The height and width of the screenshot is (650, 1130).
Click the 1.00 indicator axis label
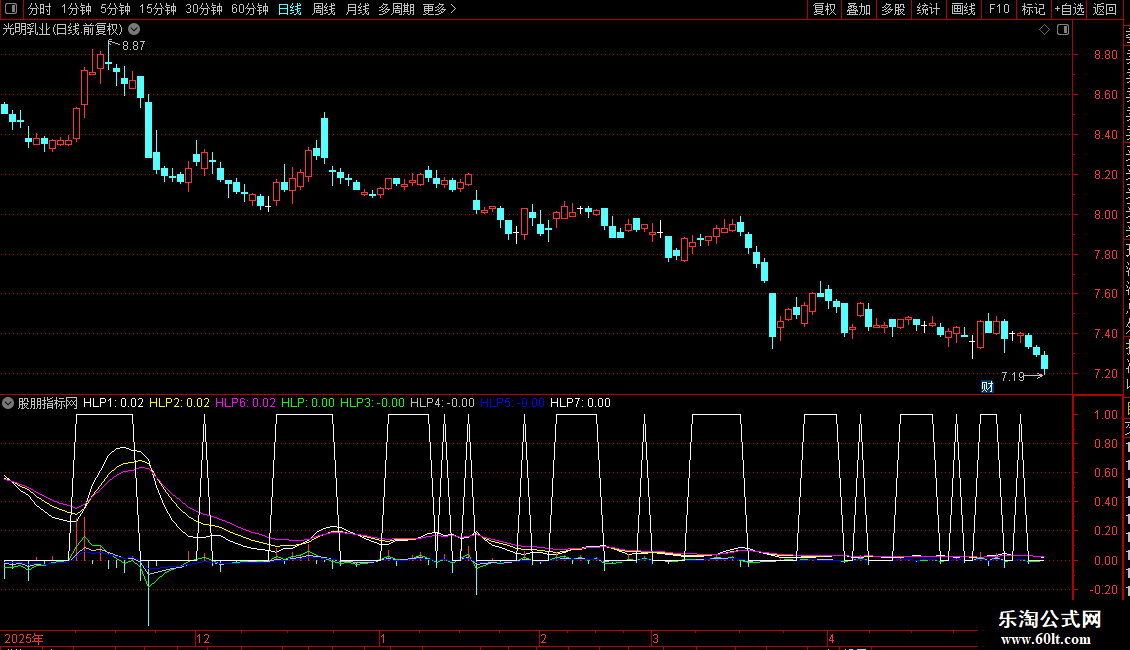(x=1105, y=415)
